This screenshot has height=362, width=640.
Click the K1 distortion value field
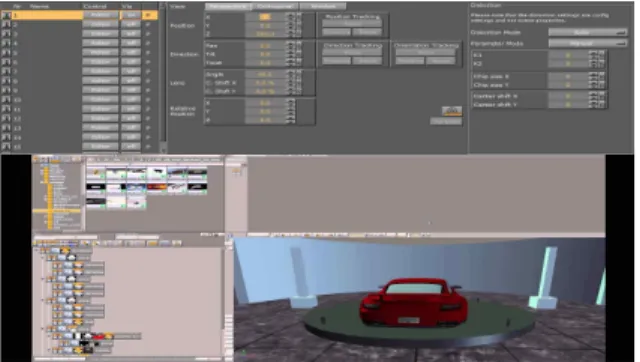point(568,55)
